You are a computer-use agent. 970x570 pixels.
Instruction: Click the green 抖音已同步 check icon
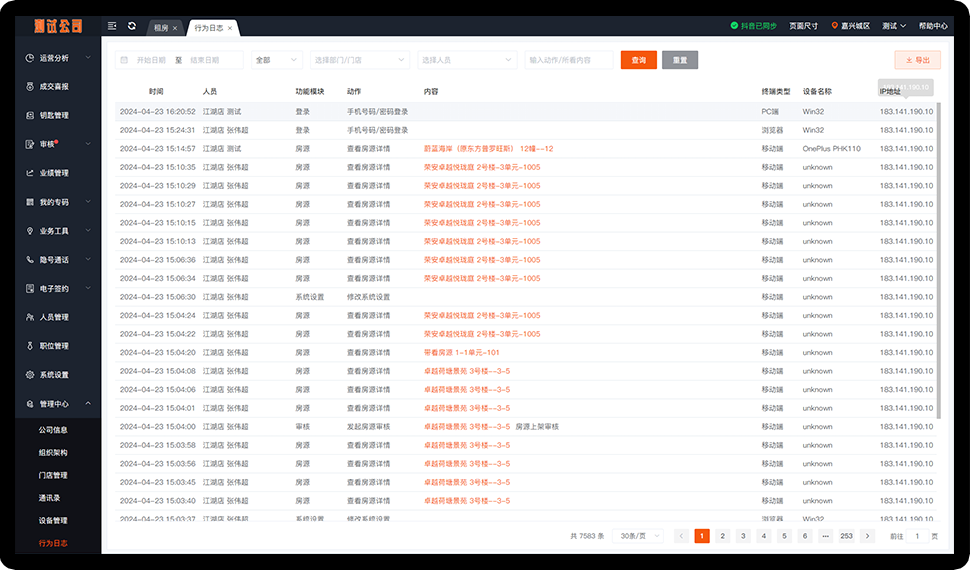tap(734, 26)
